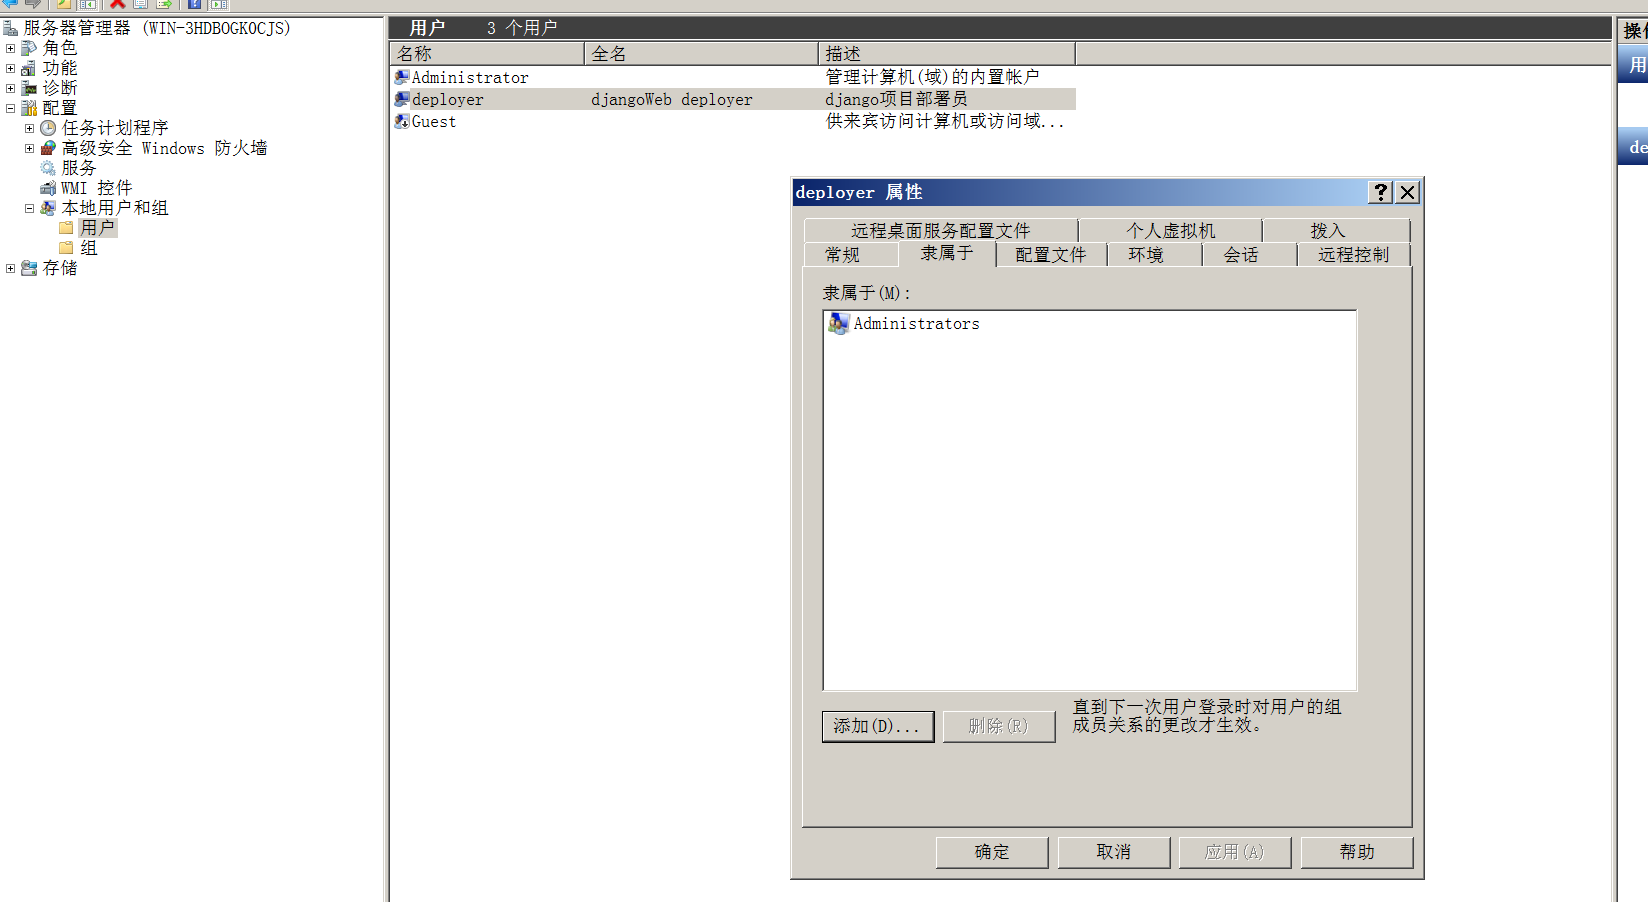Click the deployer user account icon
Viewport: 1648px width, 902px height.
tap(401, 99)
